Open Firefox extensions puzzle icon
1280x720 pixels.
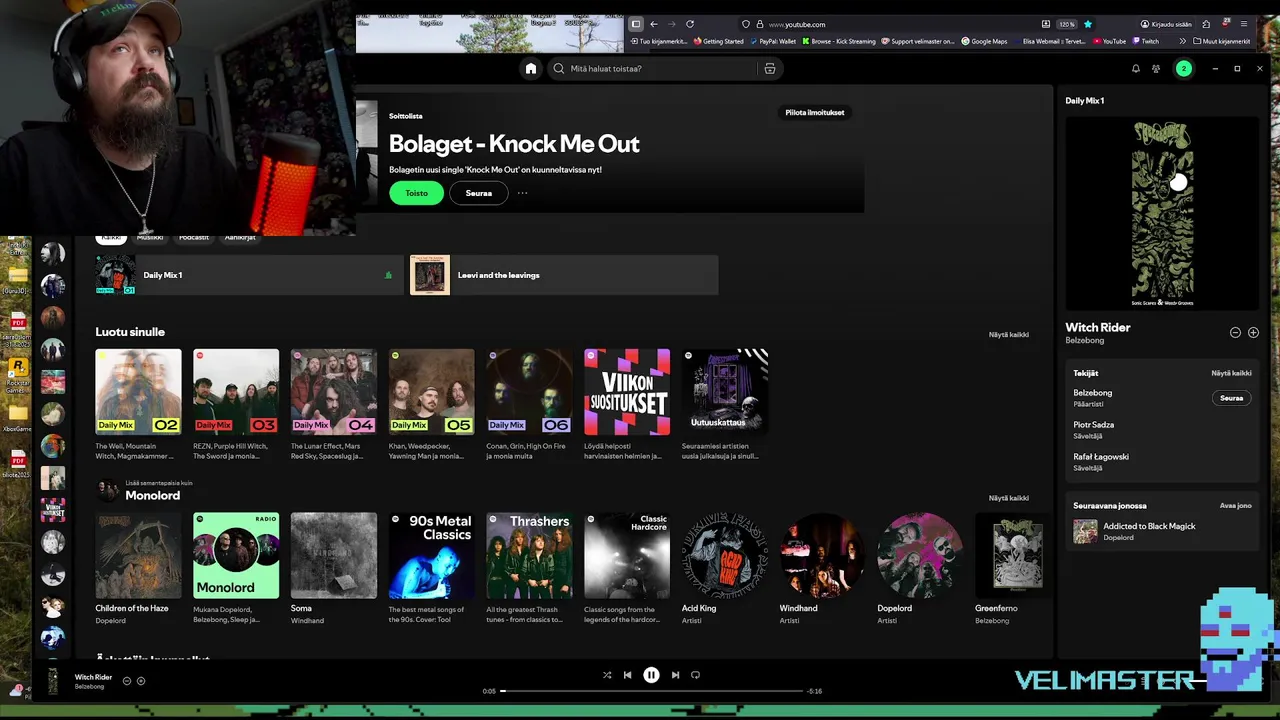pyautogui.click(x=1207, y=24)
